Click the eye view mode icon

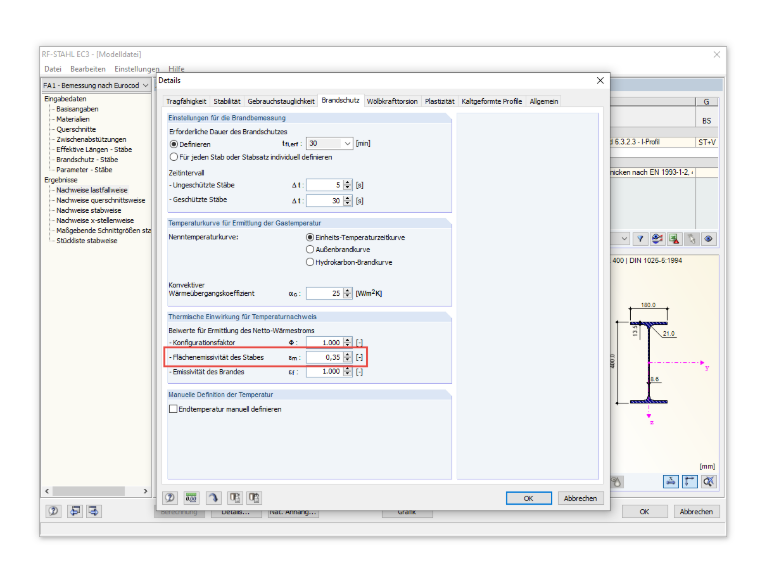(709, 238)
